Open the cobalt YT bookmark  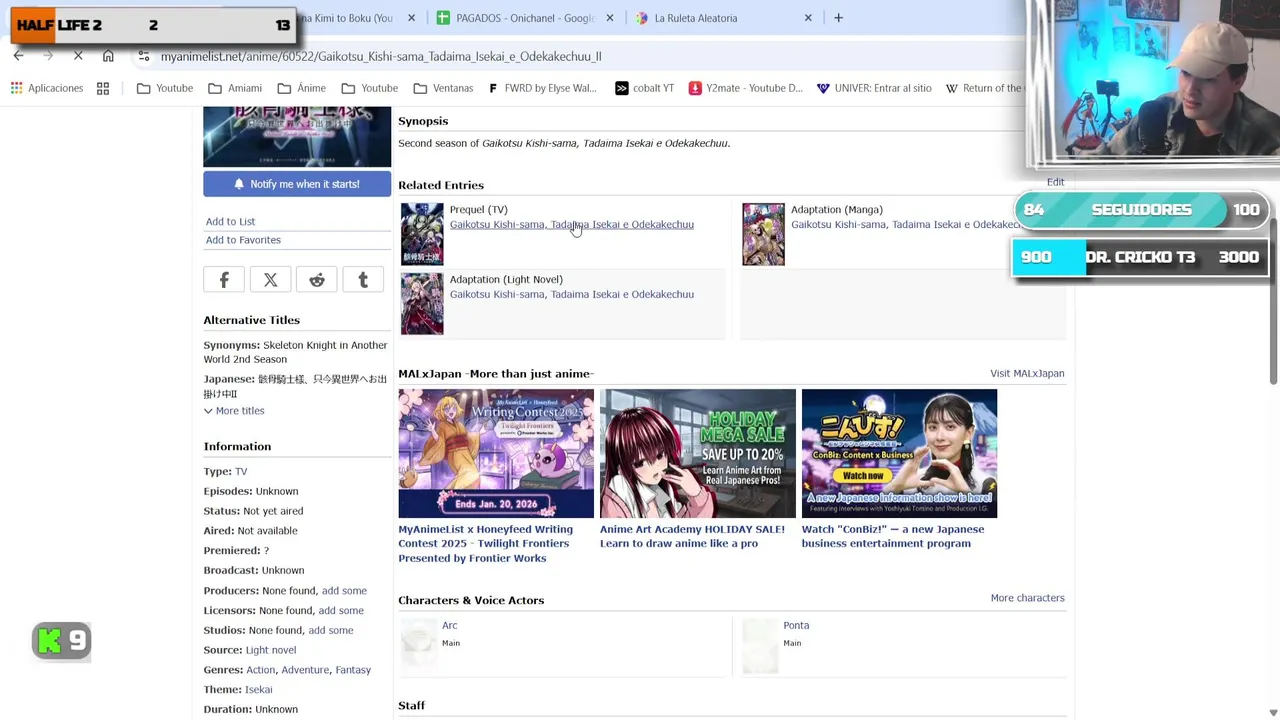click(644, 88)
